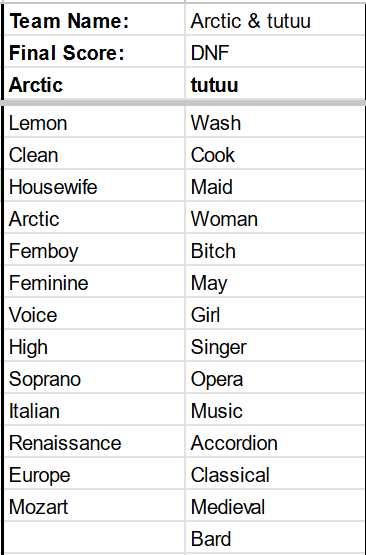Click the 'Medieval' cell
This screenshot has width=366, height=555.
click(x=275, y=505)
